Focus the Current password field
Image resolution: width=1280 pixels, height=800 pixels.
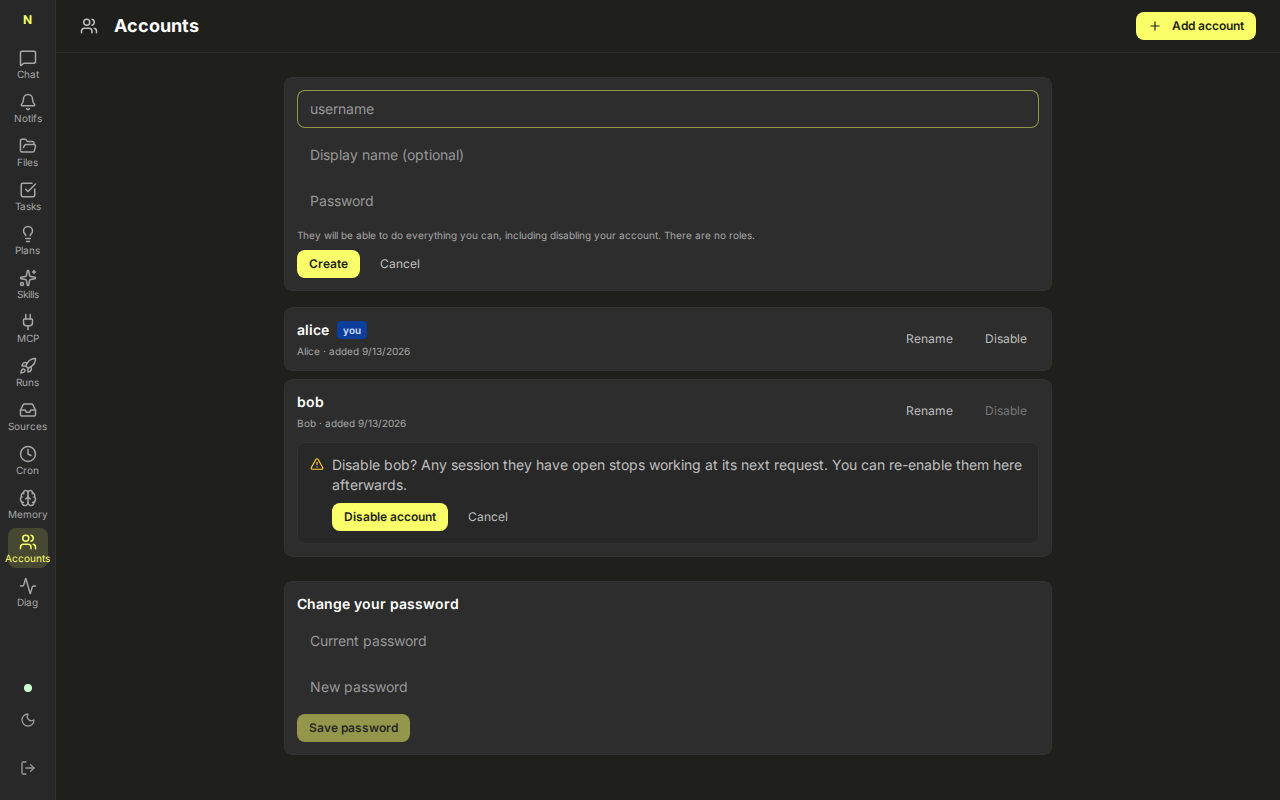pos(668,641)
